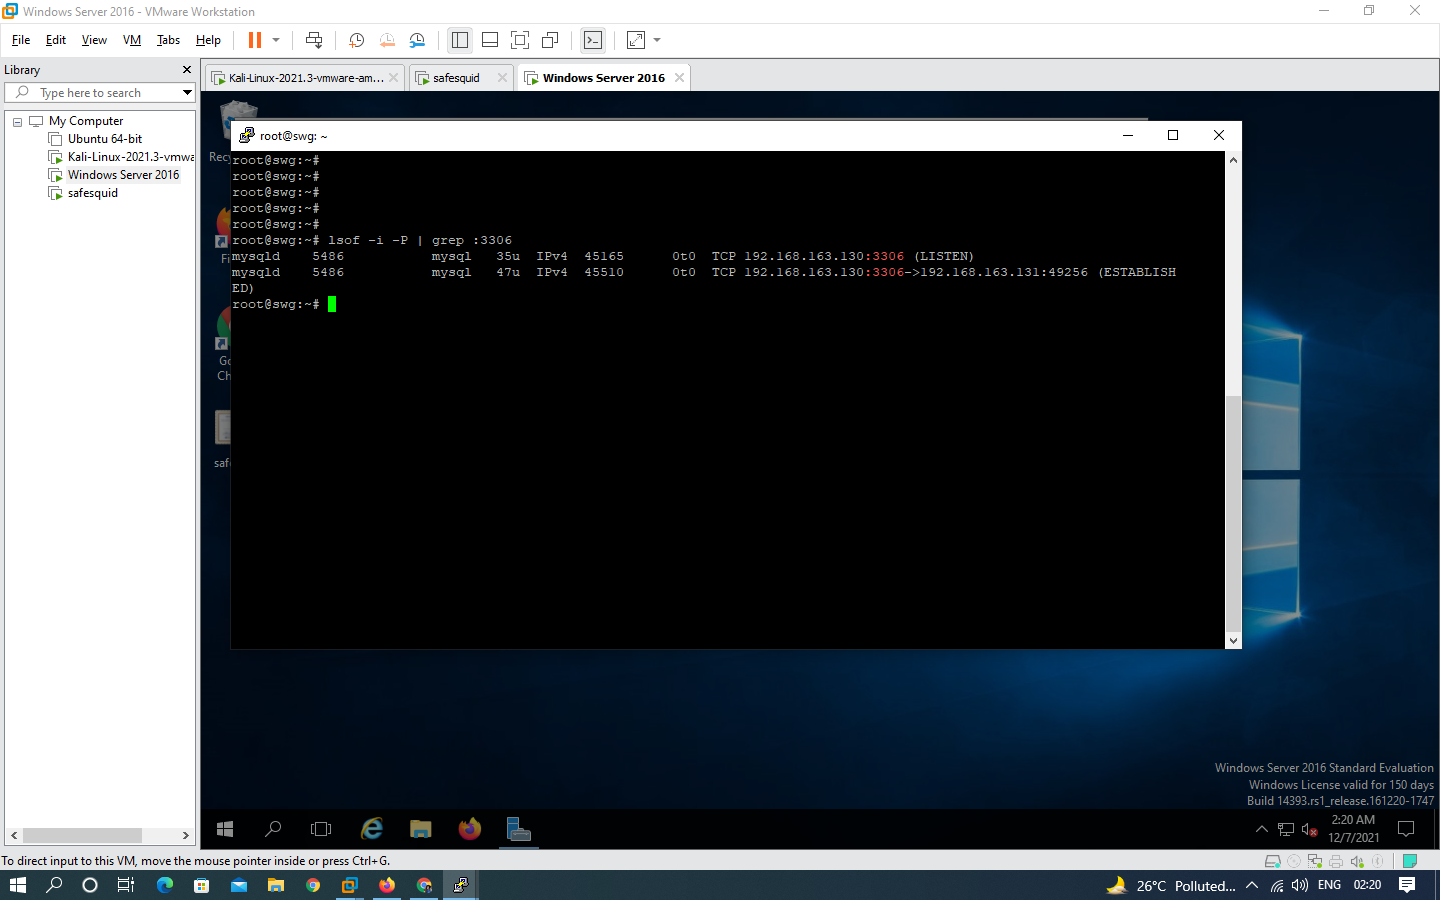Open the guest Action Center icon
1440x900 pixels.
pos(1406,829)
